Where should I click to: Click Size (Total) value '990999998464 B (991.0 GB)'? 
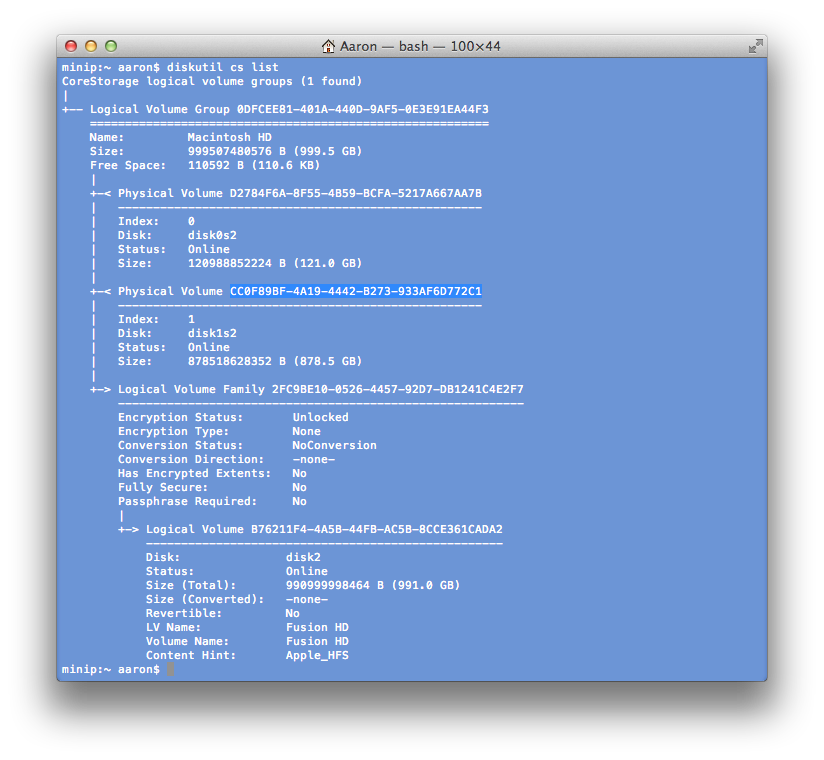tap(373, 586)
